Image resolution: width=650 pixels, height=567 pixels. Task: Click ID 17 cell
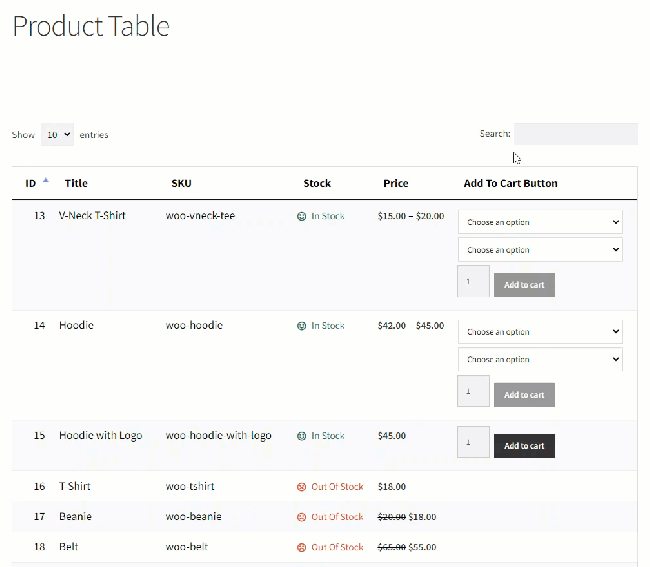click(39, 516)
